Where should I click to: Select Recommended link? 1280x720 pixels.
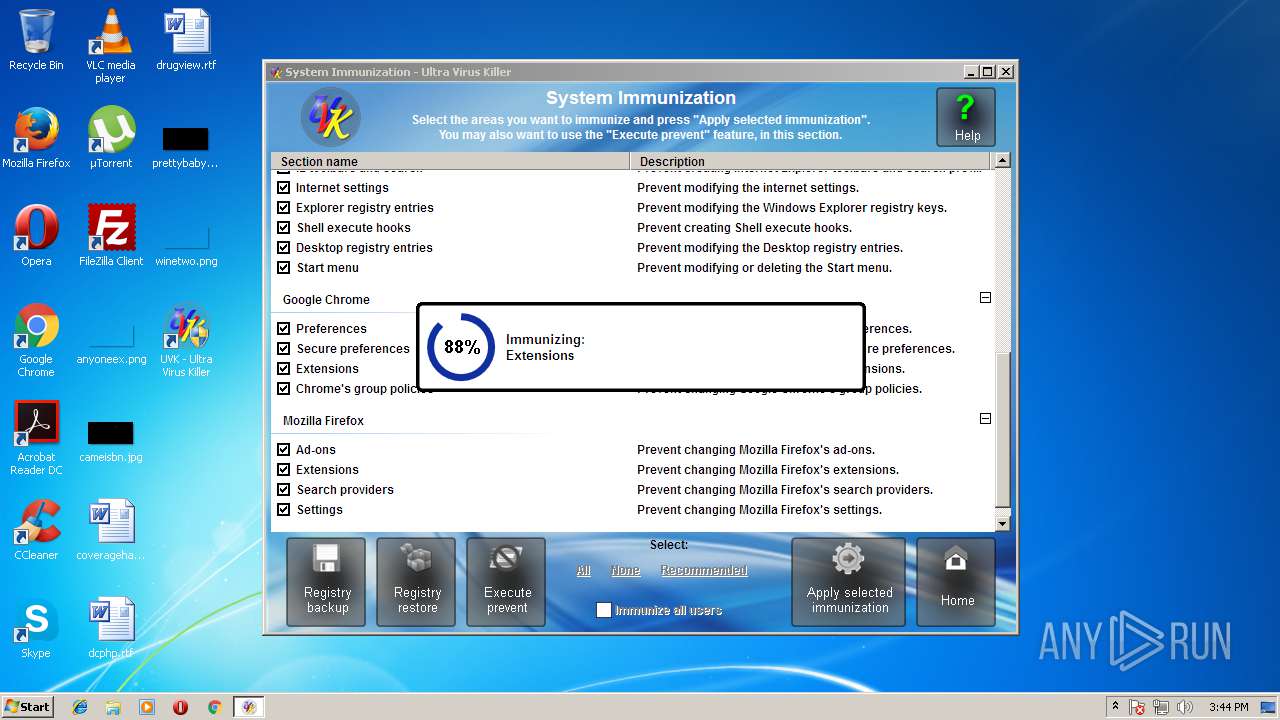tap(704, 570)
